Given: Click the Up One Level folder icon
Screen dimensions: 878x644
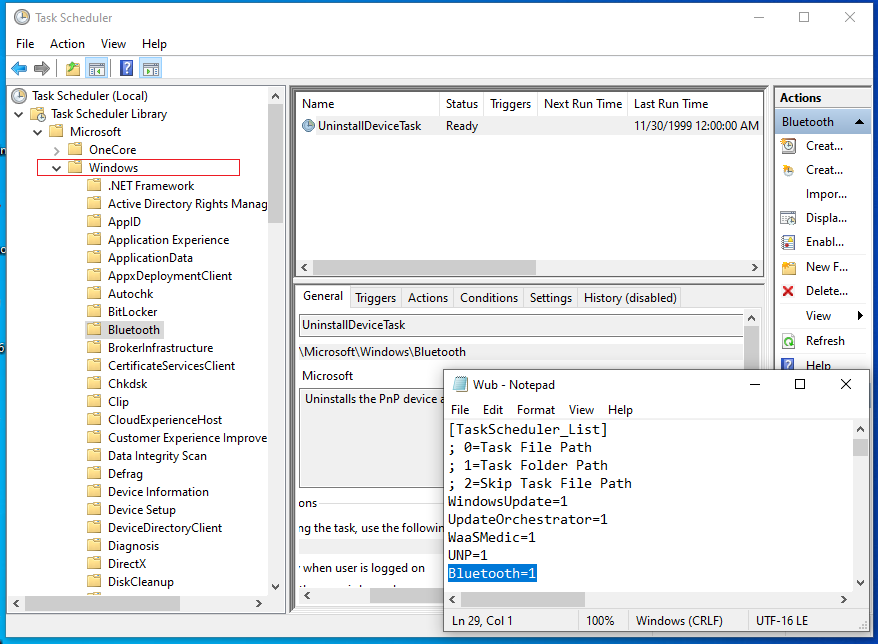Looking at the screenshot, I should click(72, 69).
